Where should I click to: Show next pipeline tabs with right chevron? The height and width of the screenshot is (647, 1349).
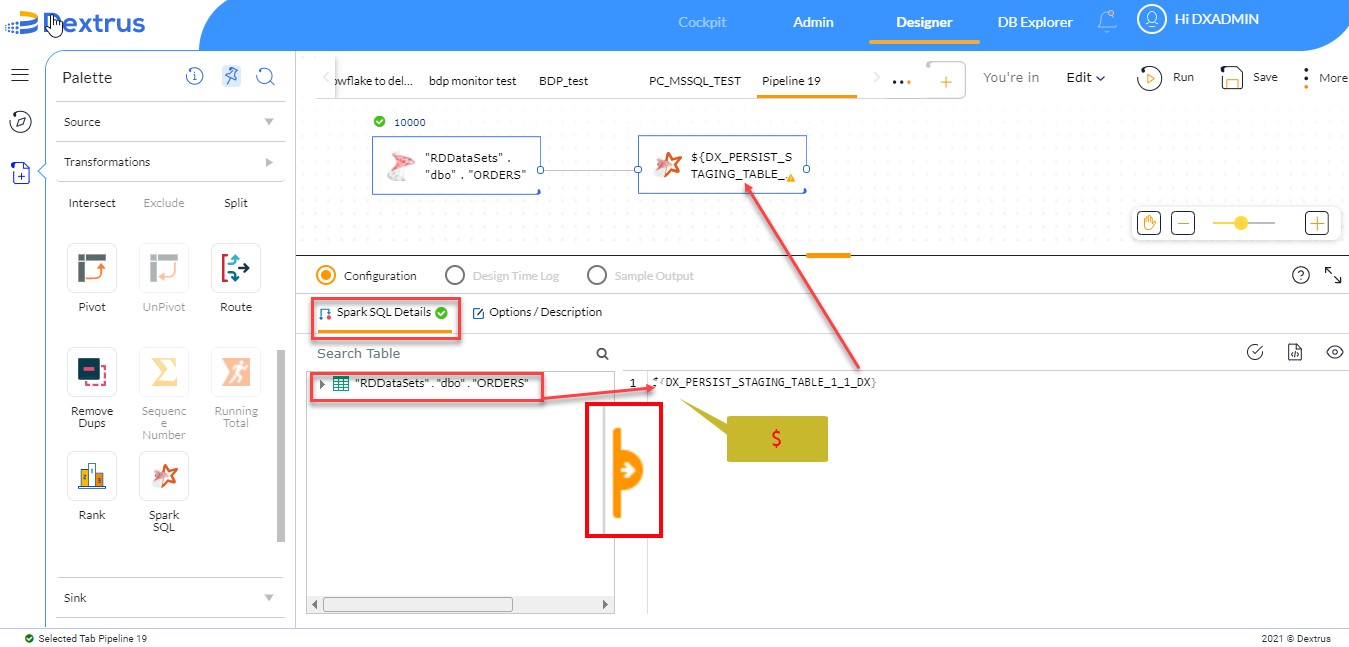click(877, 78)
